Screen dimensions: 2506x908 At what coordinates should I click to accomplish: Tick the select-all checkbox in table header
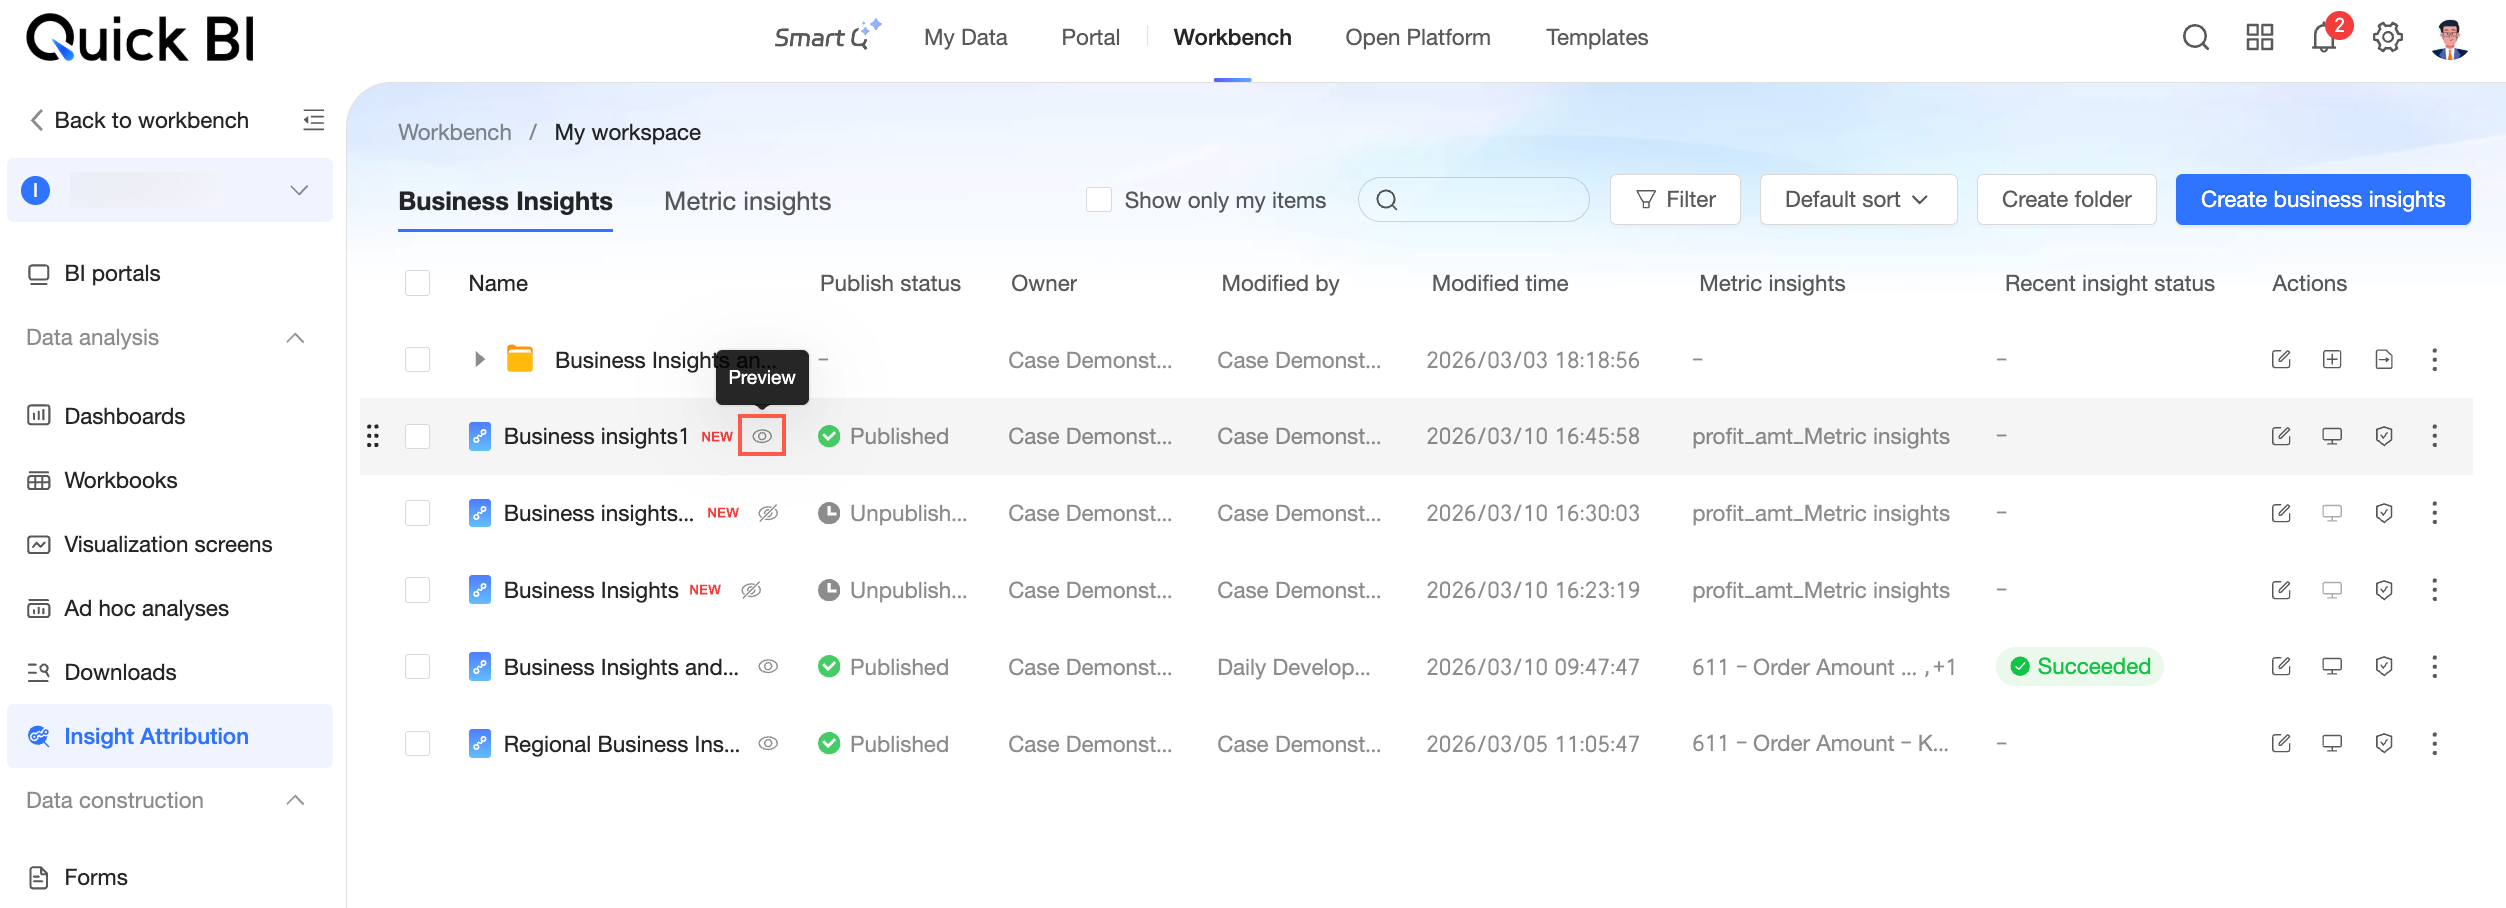coord(417,283)
